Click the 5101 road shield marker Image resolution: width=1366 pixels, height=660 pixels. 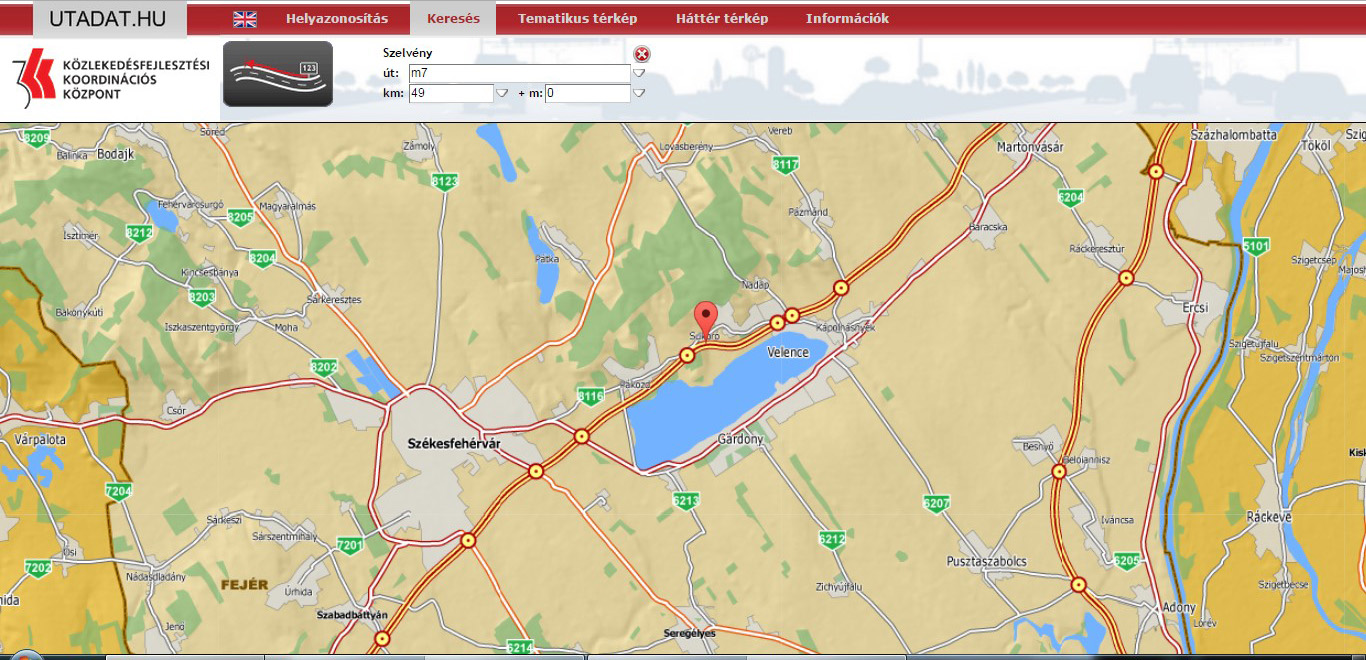(x=1255, y=245)
